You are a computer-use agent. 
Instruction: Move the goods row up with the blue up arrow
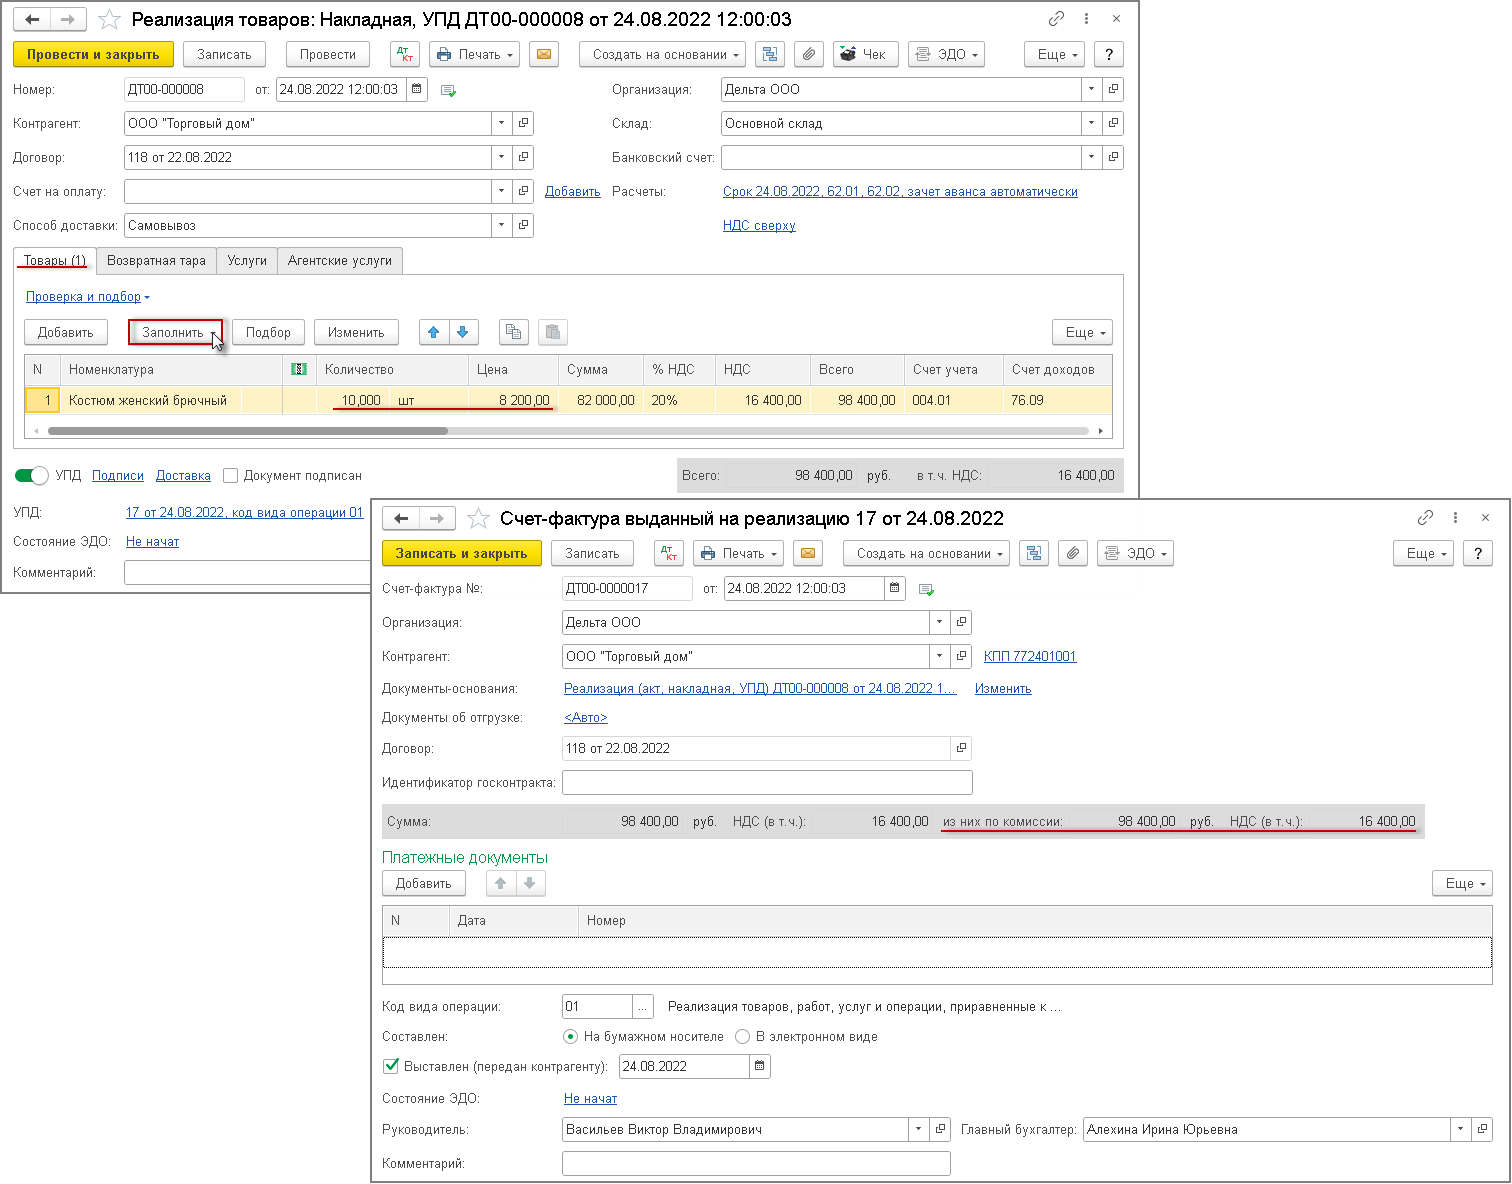pos(433,332)
